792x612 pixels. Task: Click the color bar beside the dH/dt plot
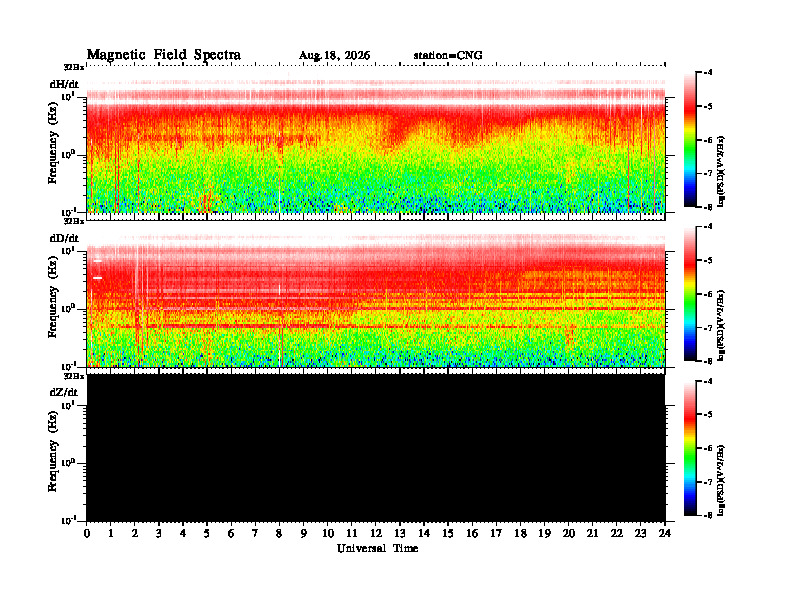coord(690,140)
